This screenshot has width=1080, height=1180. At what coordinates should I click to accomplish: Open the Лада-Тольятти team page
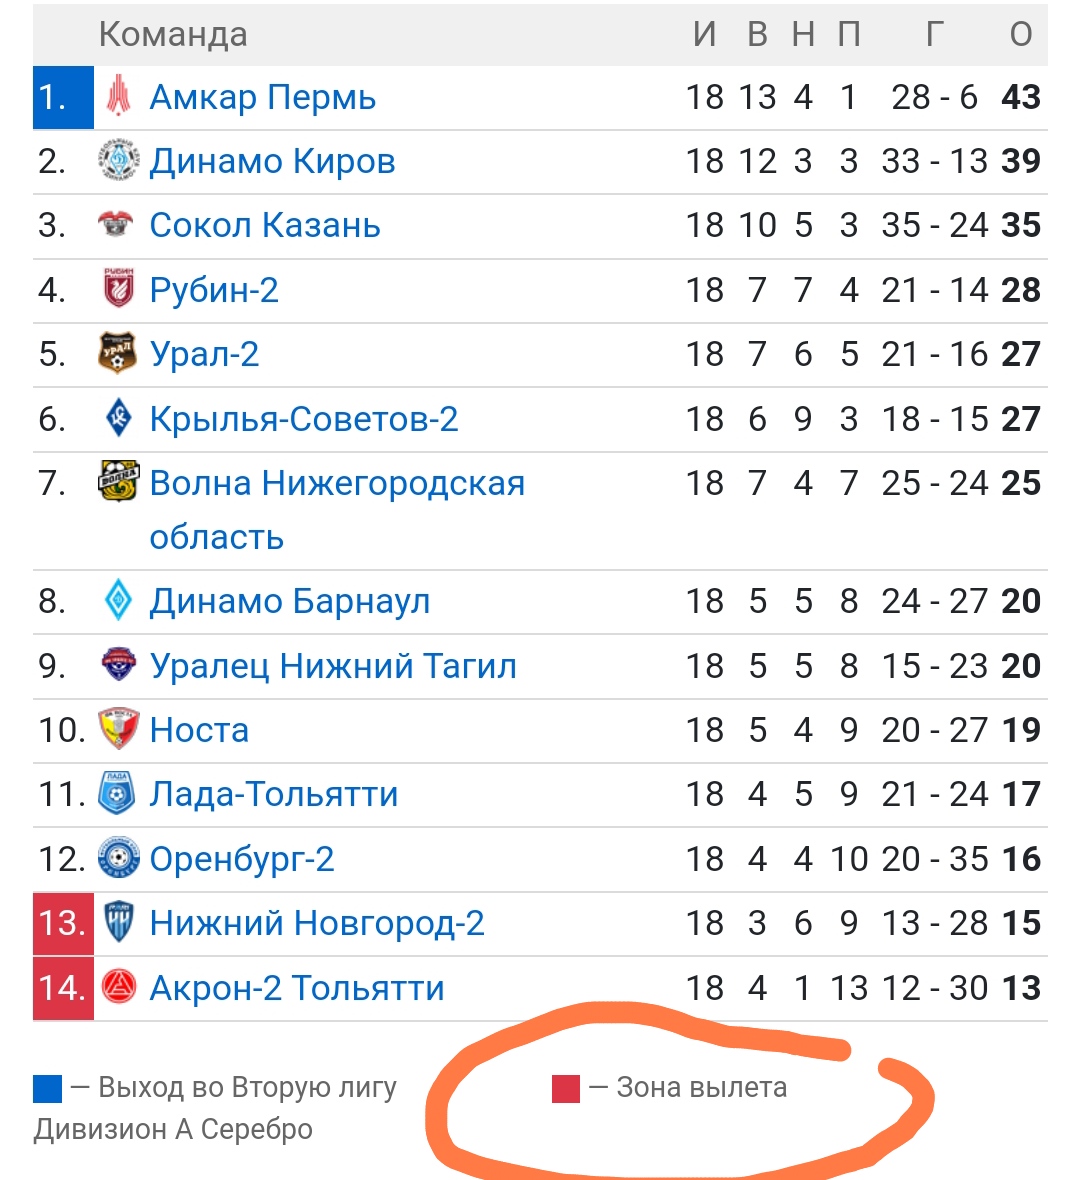click(x=274, y=794)
